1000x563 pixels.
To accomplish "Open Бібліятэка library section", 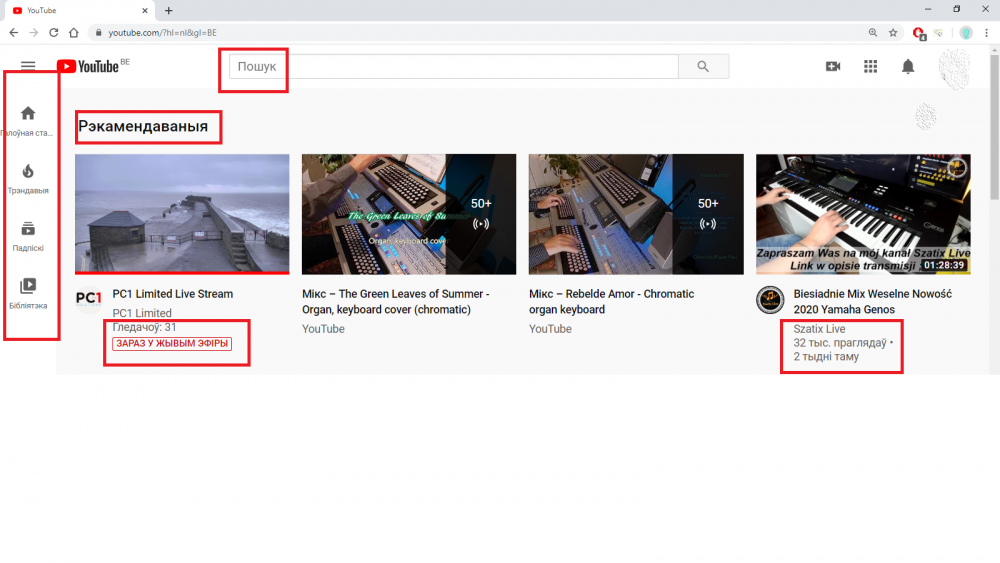I will pos(27,293).
